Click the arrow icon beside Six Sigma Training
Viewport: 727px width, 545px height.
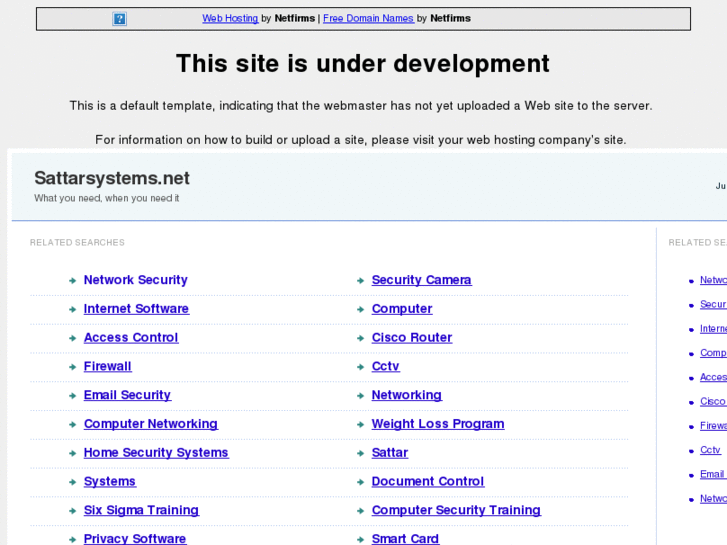pos(72,511)
